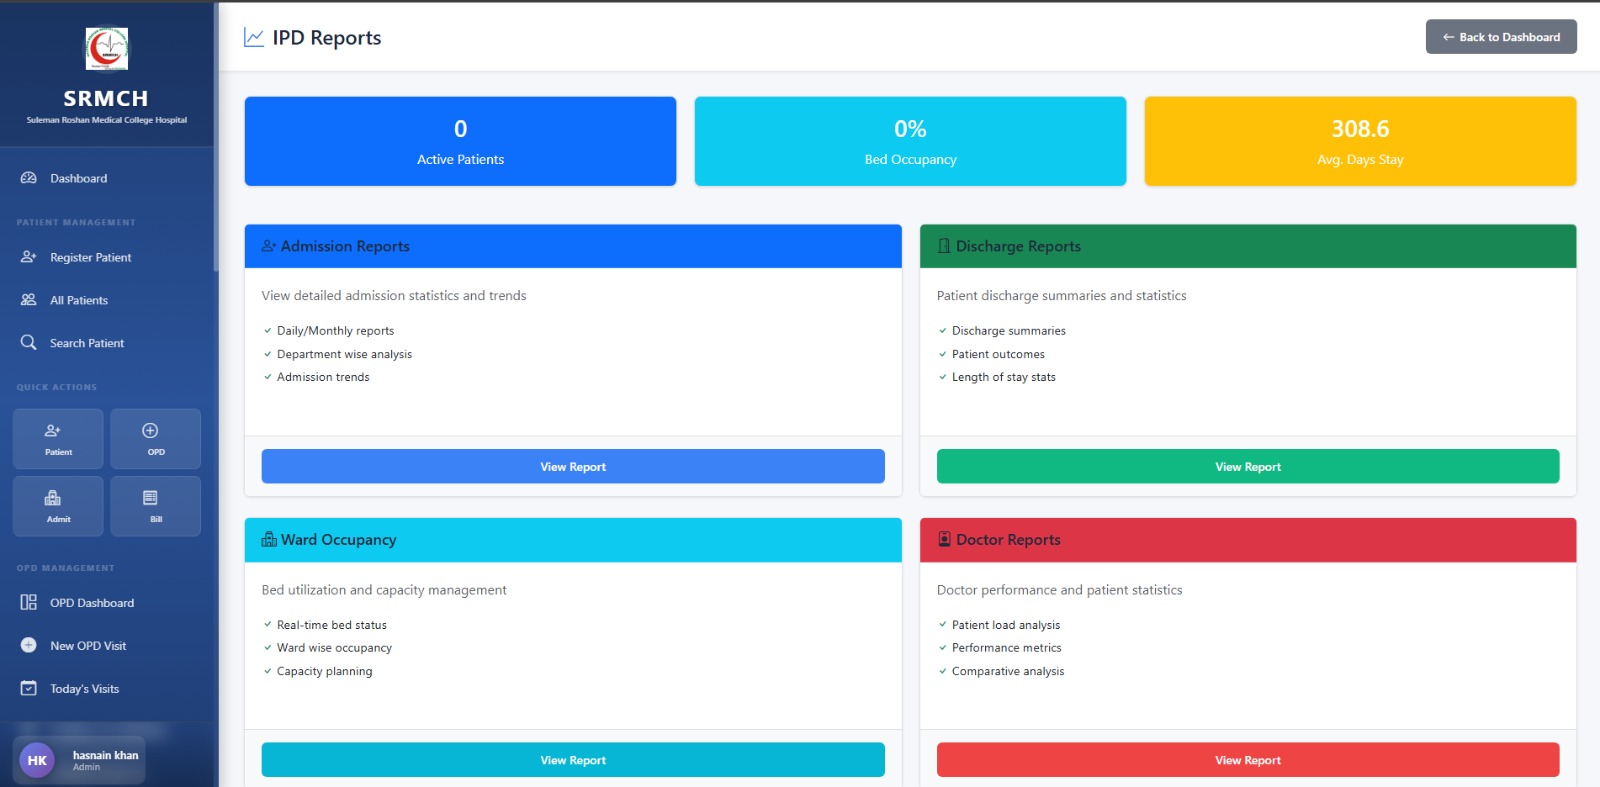Click the New OPD Visit plus icon
This screenshot has height=787, width=1600.
(29, 646)
